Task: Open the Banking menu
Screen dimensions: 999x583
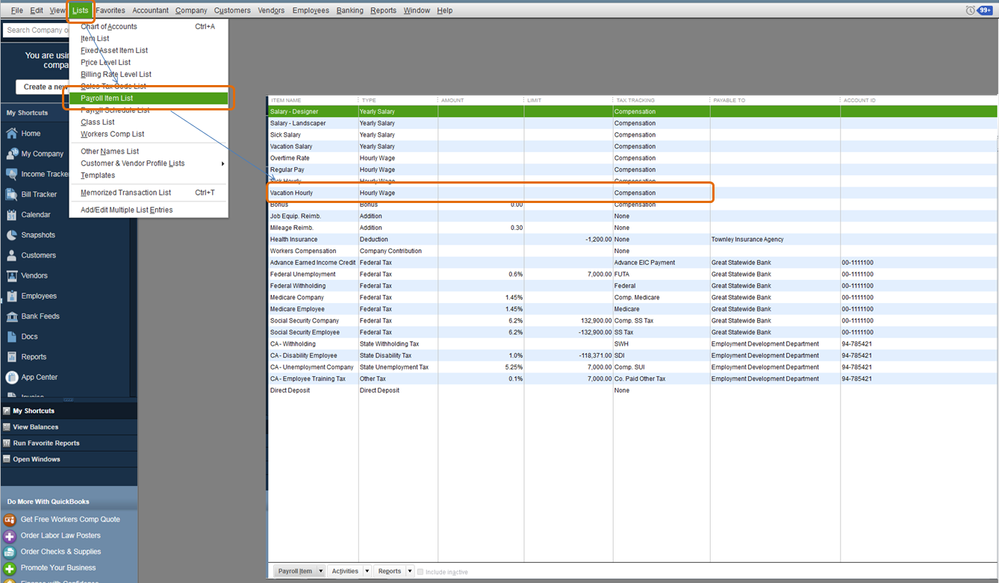Action: point(350,10)
